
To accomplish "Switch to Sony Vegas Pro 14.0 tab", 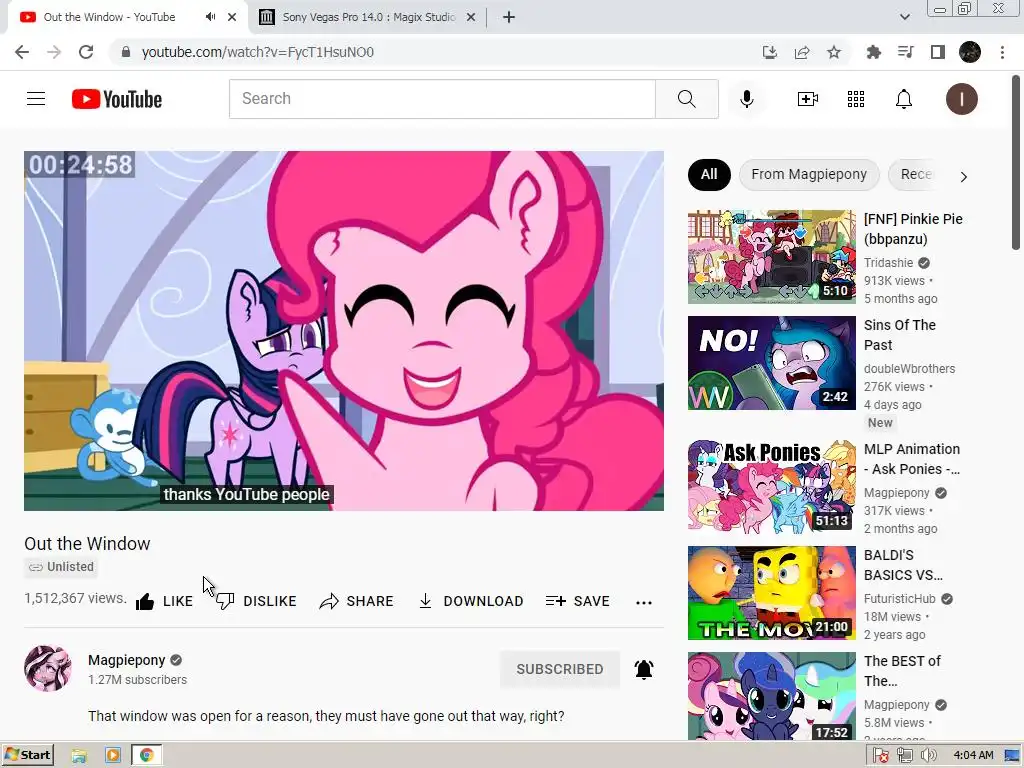I will coord(369,17).
